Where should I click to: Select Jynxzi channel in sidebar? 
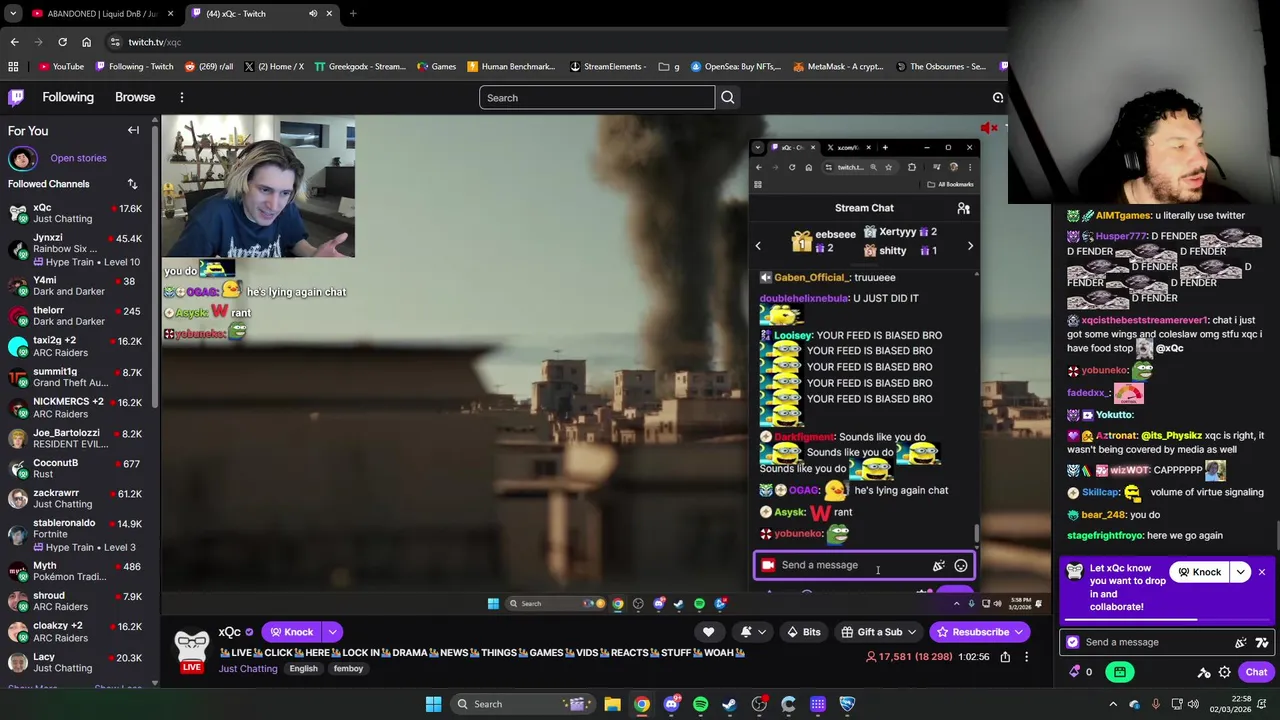click(76, 249)
